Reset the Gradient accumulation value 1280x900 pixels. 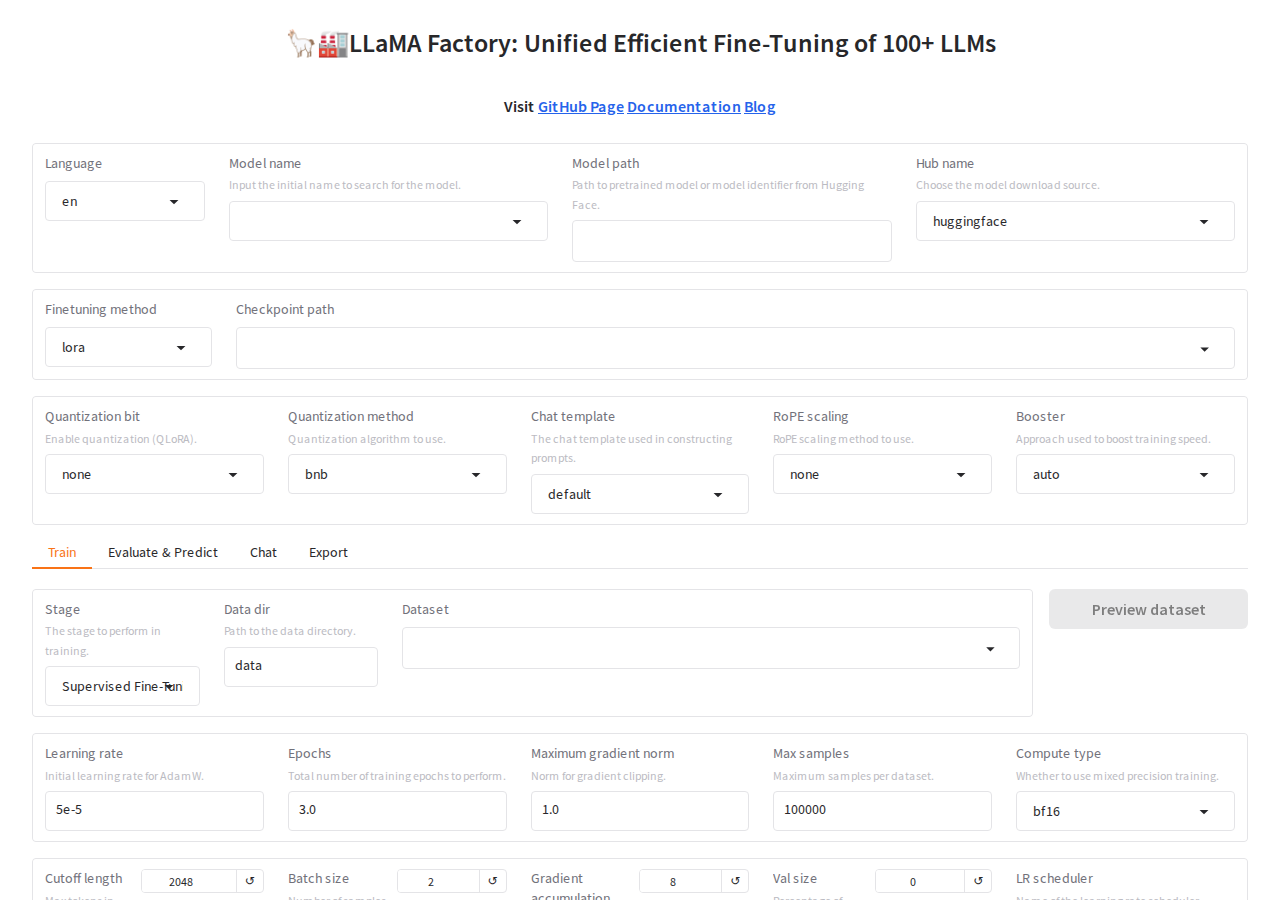coord(735,881)
